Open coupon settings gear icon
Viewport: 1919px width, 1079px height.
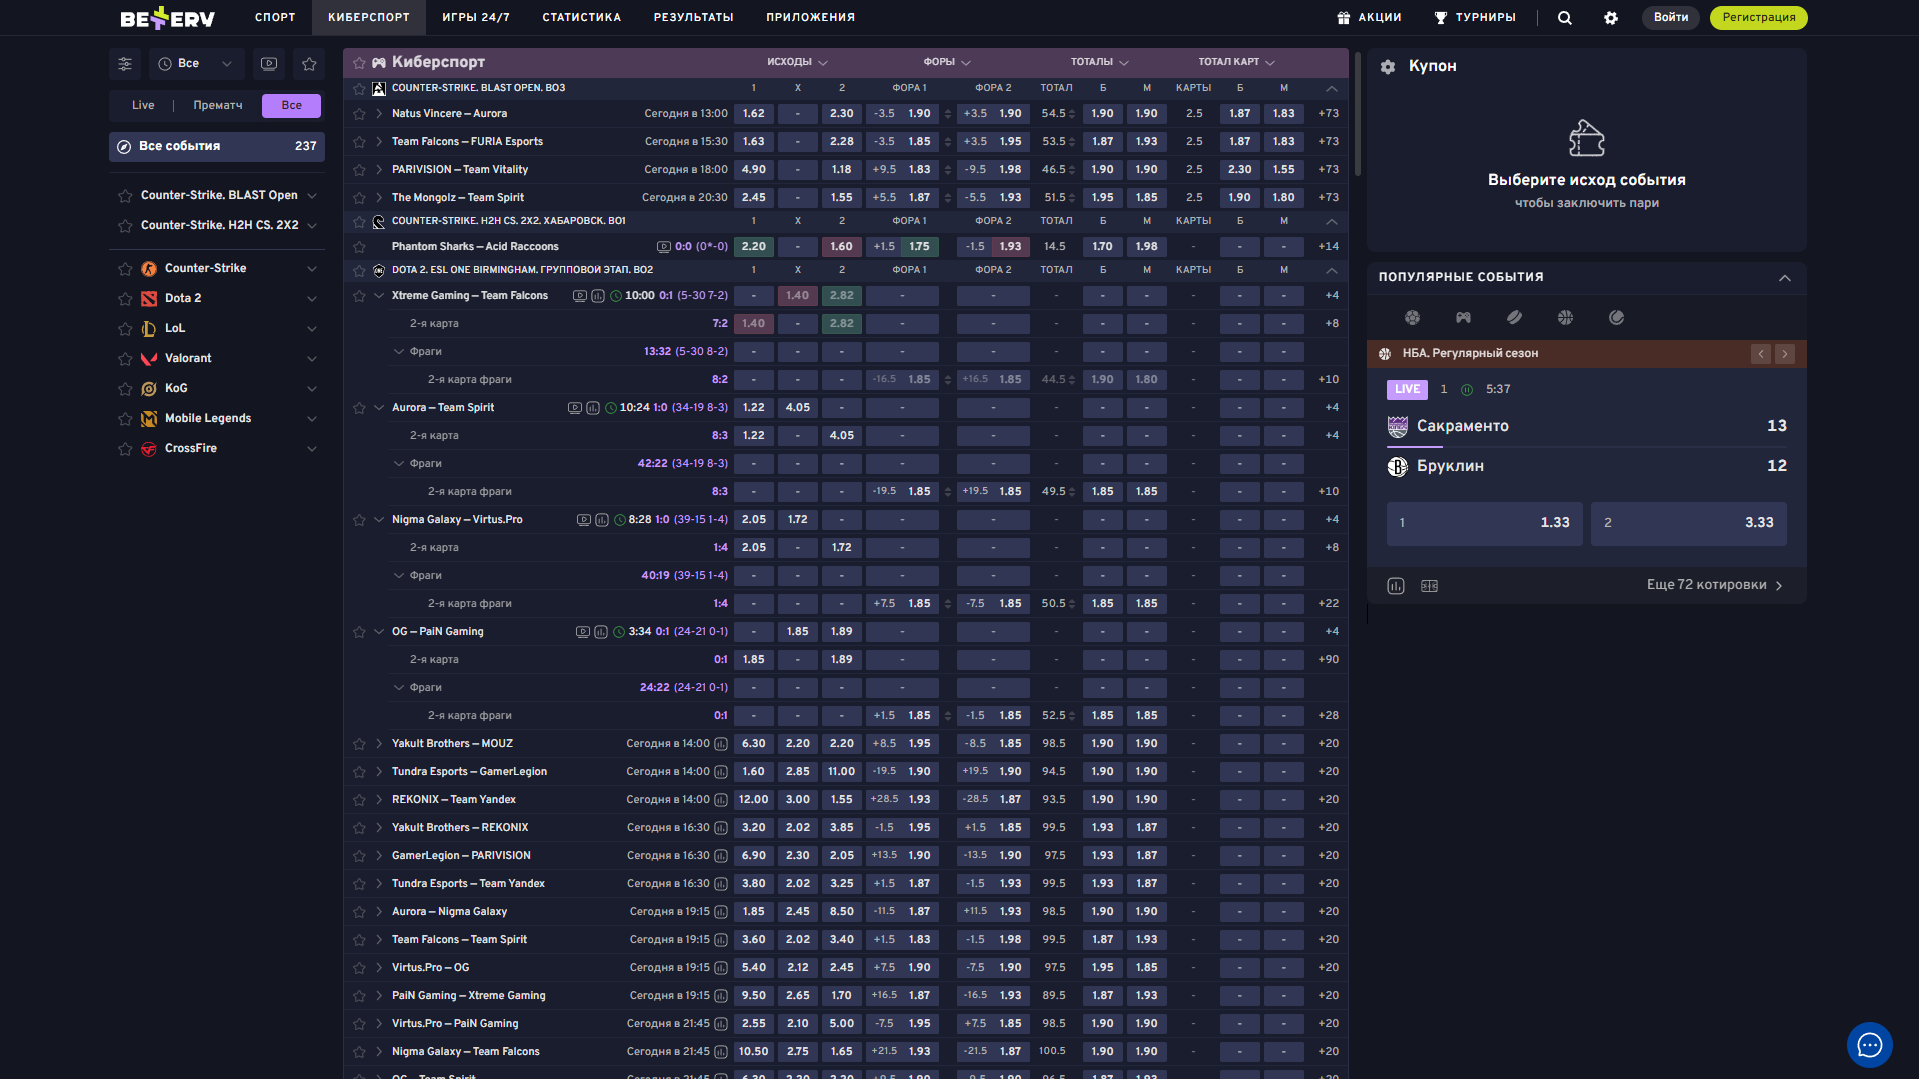(1388, 67)
